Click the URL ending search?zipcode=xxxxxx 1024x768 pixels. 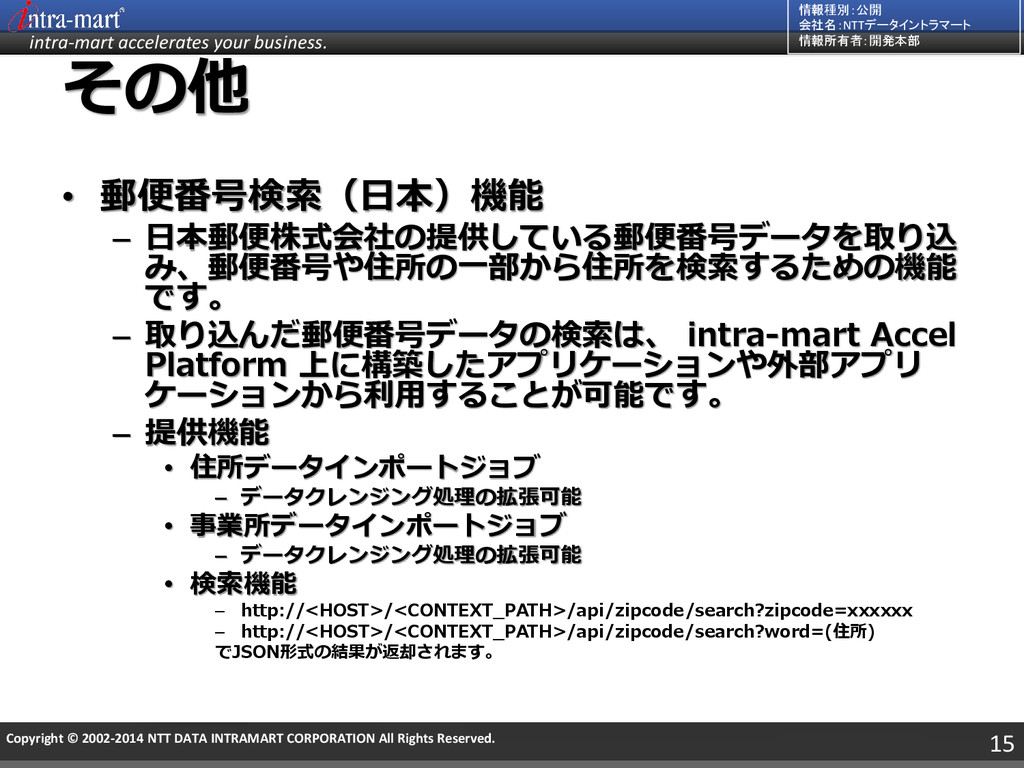577,611
